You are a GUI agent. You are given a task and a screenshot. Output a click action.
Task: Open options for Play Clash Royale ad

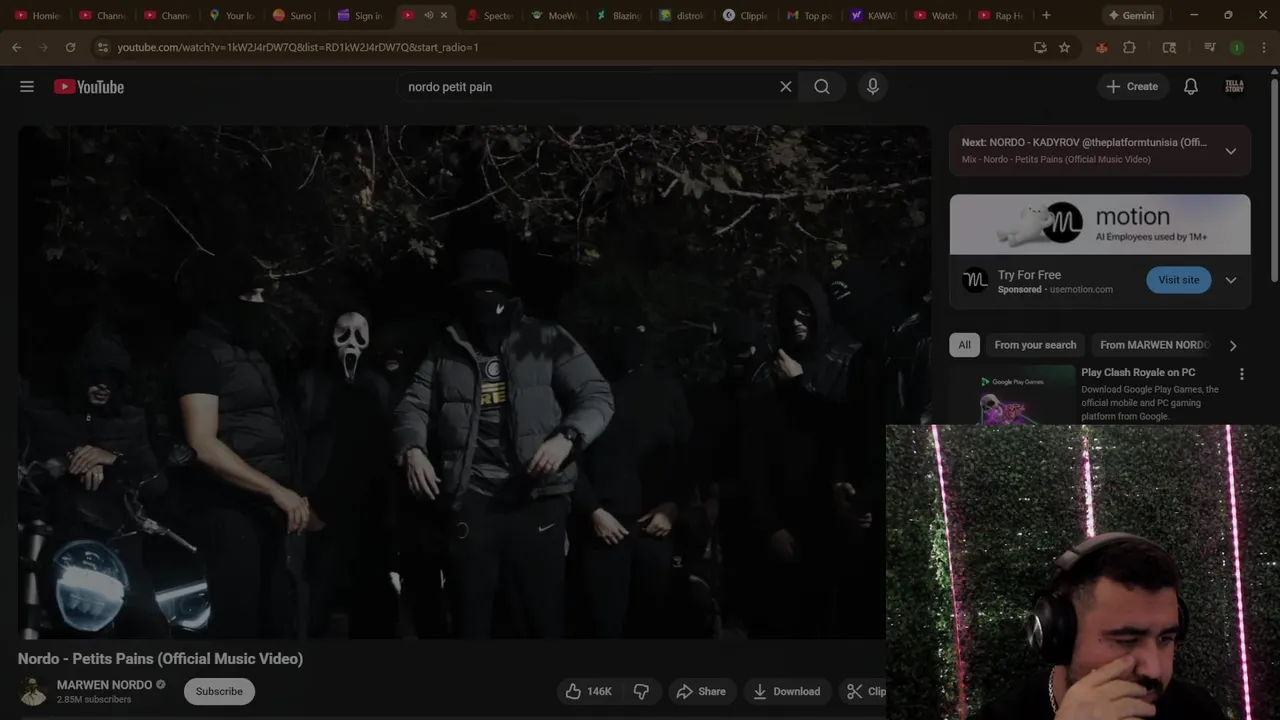tap(1242, 374)
